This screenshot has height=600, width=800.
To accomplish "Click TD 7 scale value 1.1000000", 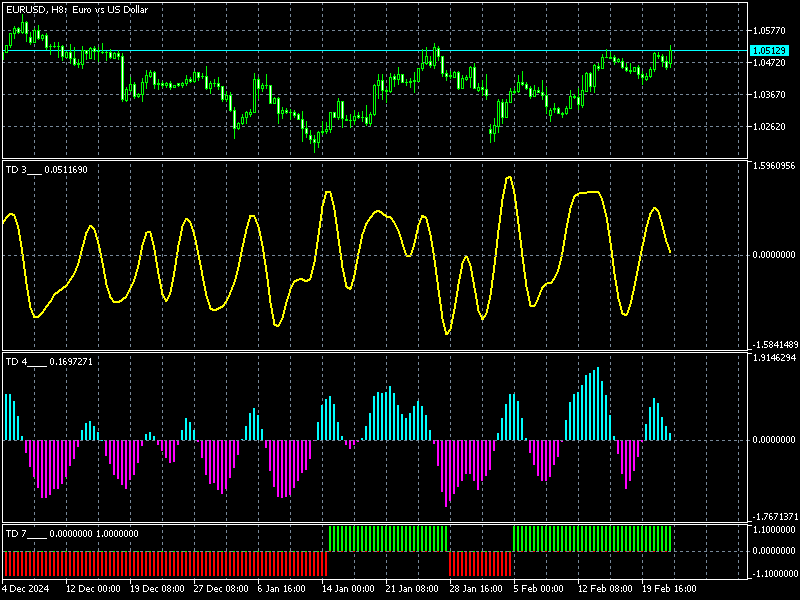I will click(x=774, y=530).
